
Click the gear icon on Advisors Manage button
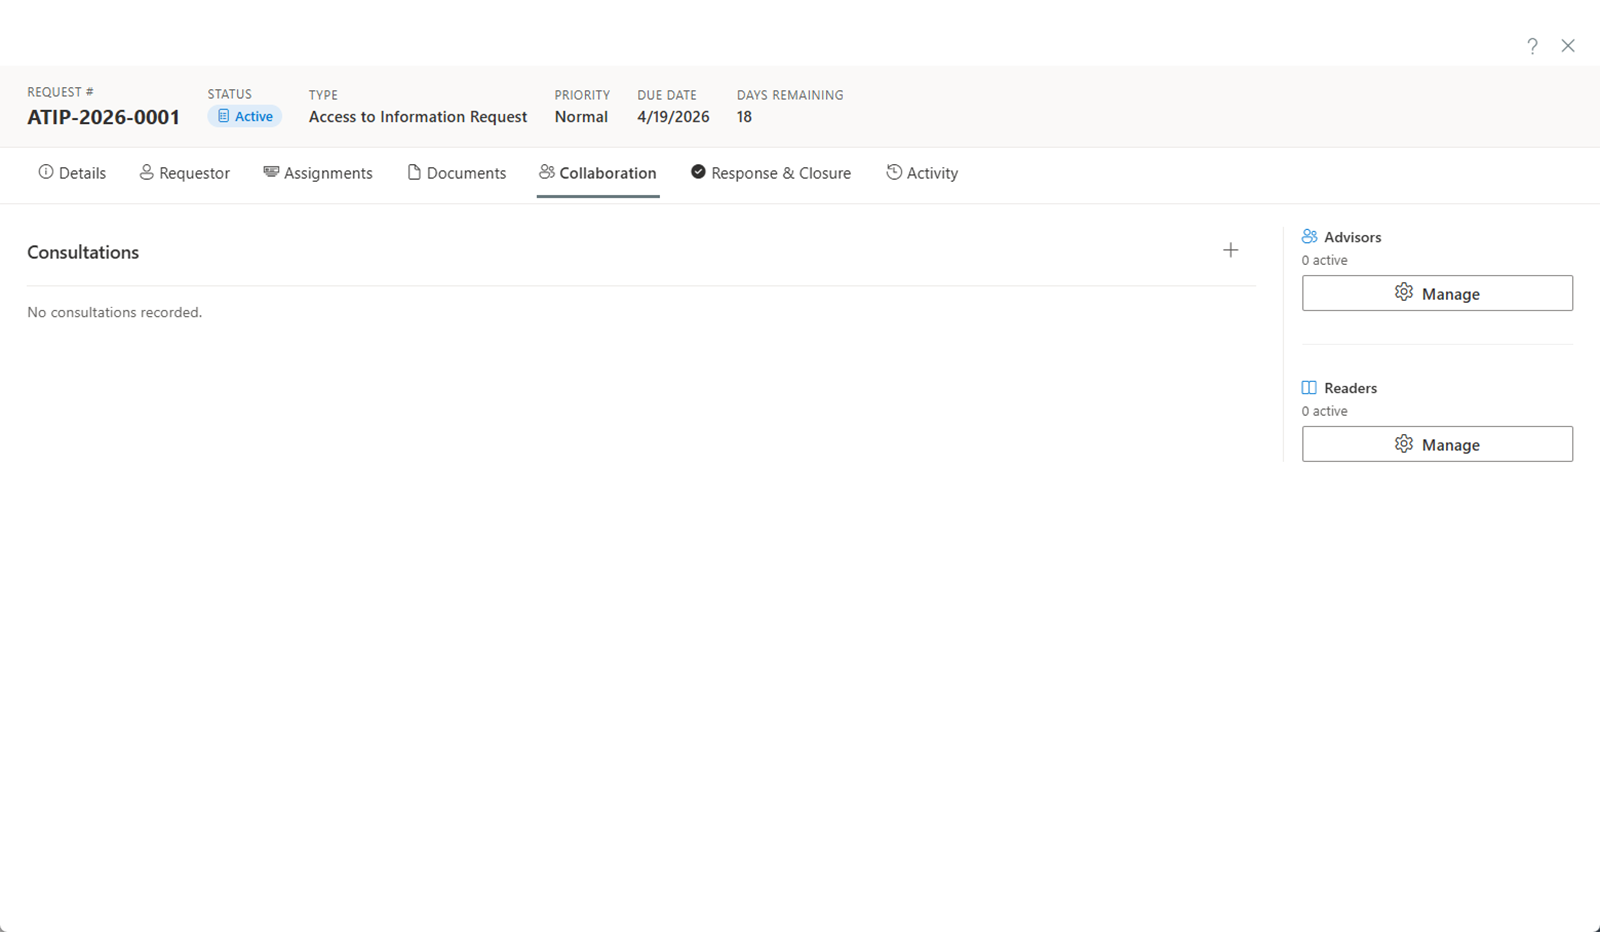coord(1404,293)
